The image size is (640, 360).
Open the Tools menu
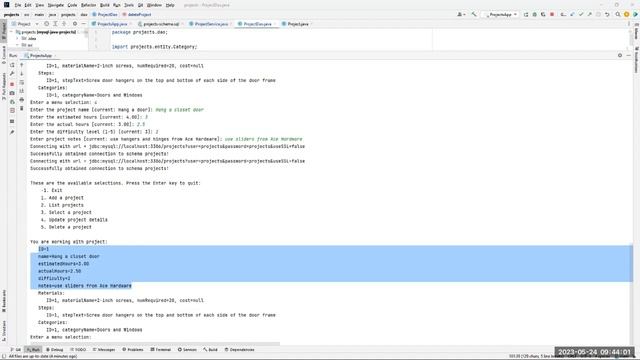(x=129, y=5)
